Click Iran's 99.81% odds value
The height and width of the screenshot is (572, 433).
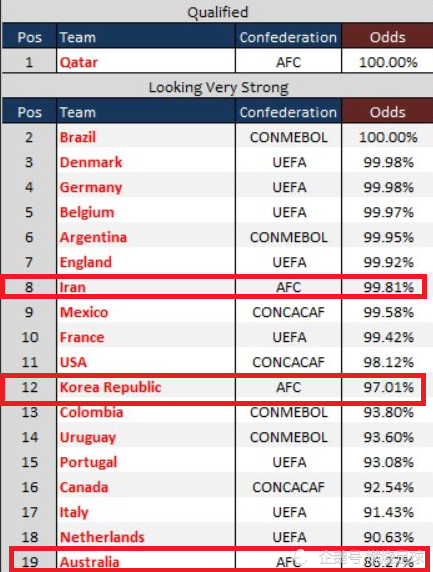point(388,287)
